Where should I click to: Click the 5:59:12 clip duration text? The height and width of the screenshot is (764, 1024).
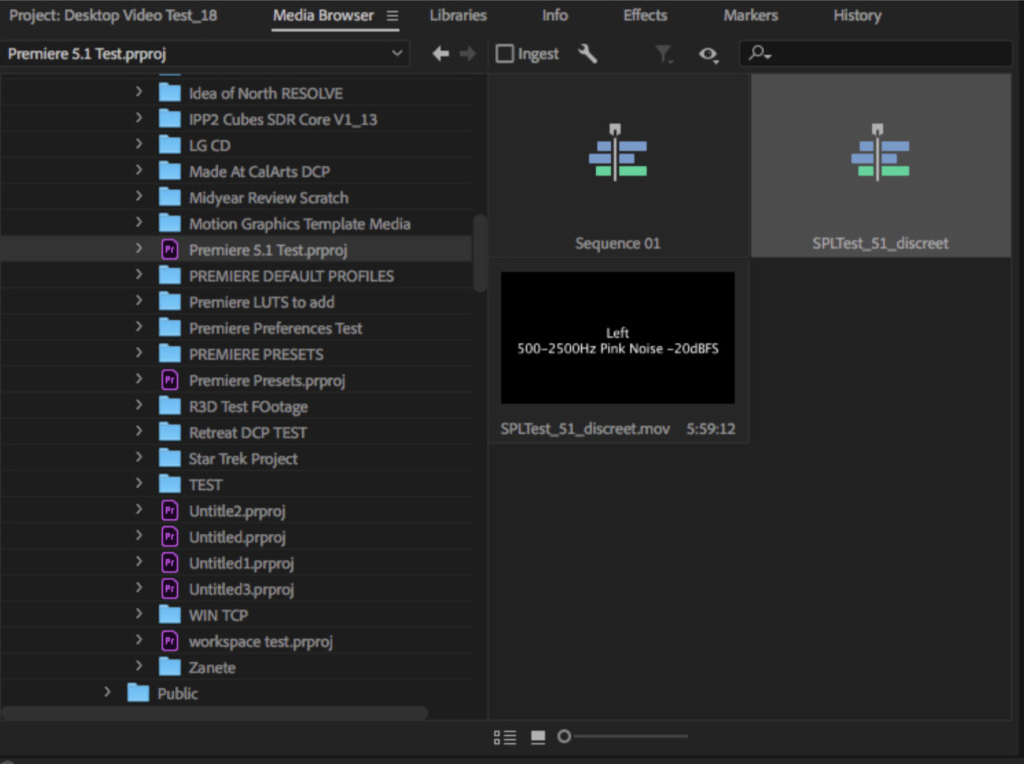[x=711, y=429]
